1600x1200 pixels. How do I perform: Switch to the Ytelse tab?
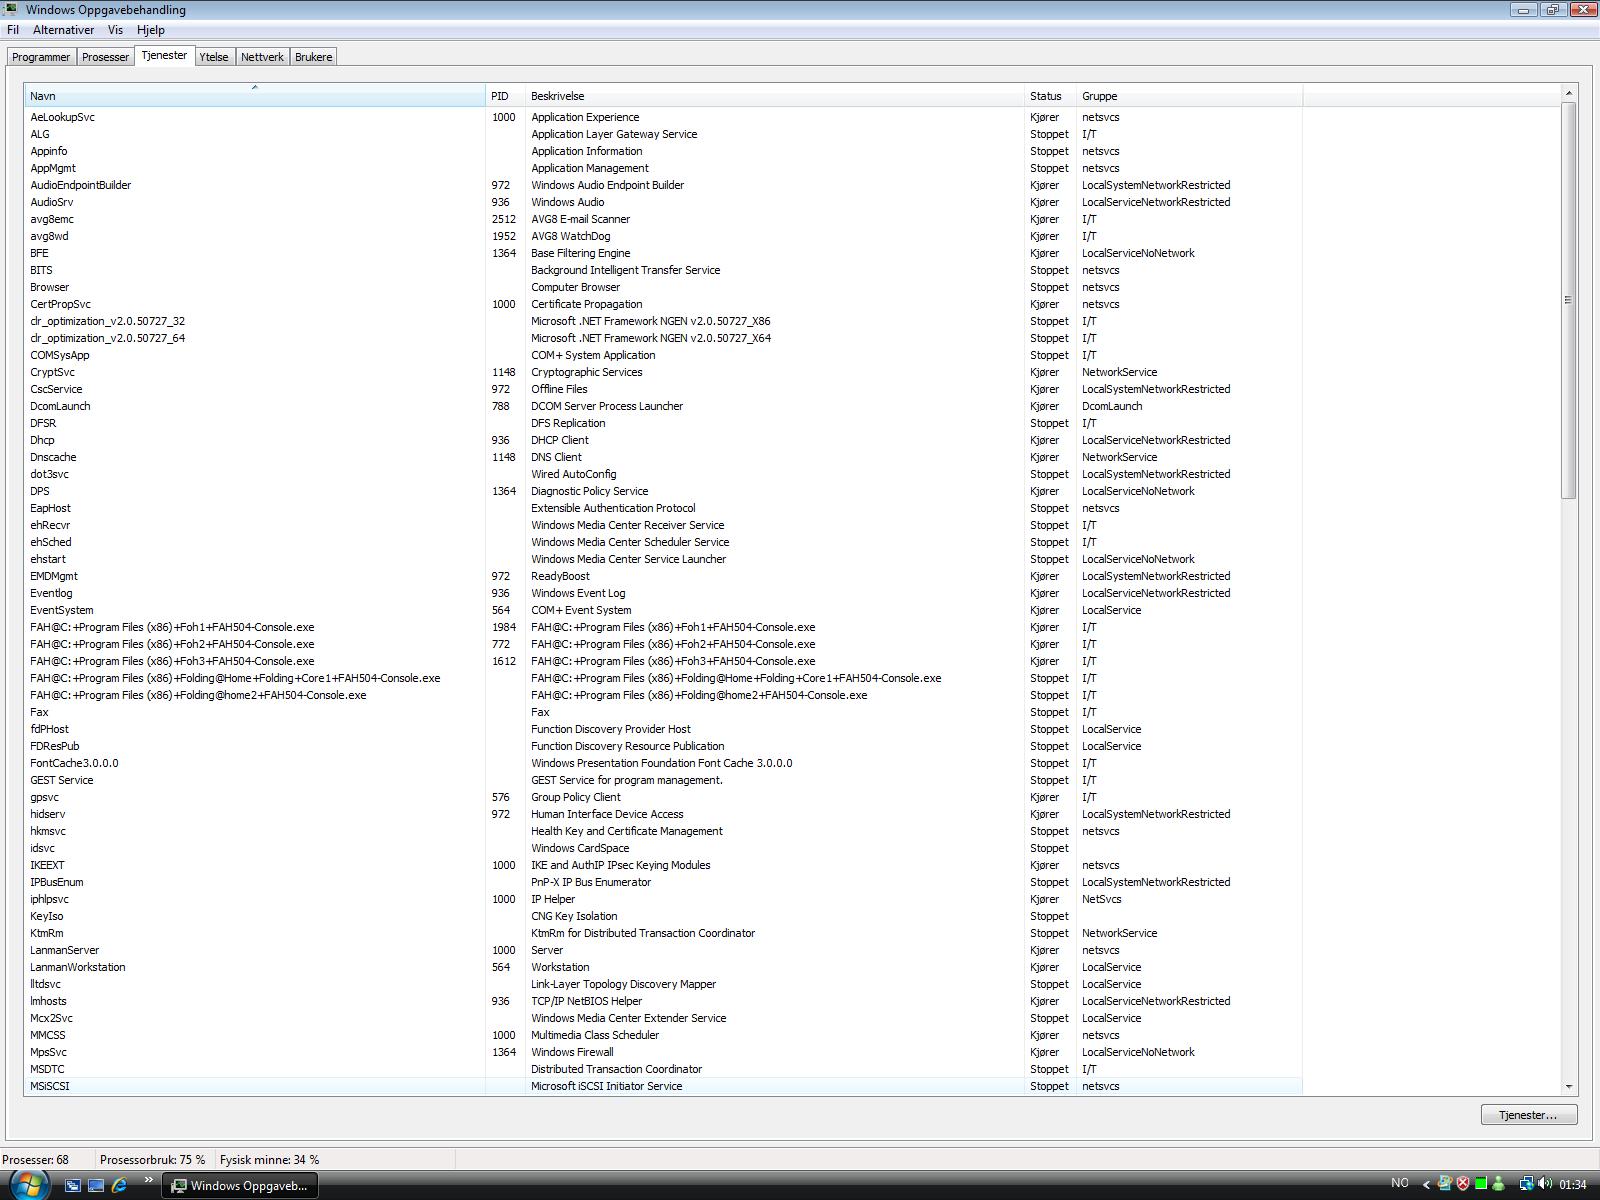(x=213, y=57)
